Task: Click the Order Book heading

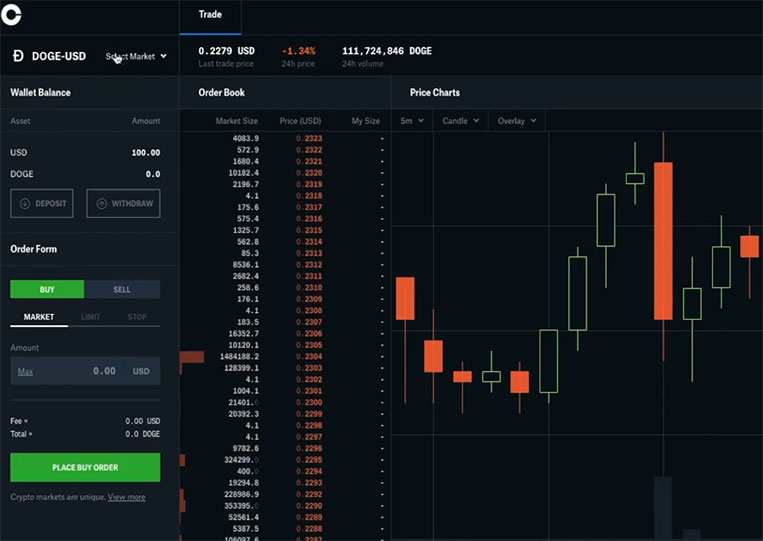Action: (221, 92)
